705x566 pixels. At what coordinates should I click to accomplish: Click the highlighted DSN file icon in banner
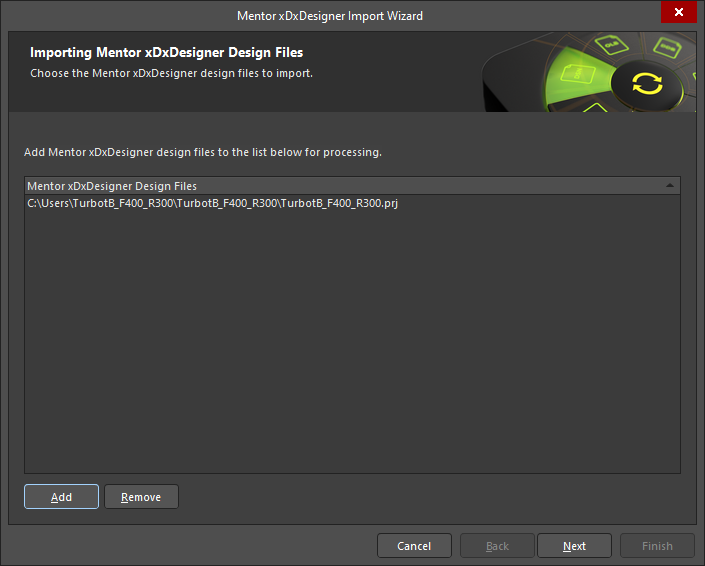pyautogui.click(x=577, y=75)
